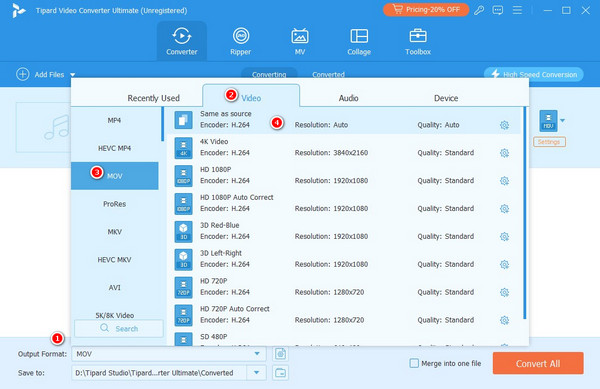
Task: Expand the file output format arrow
Action: click(x=562, y=120)
